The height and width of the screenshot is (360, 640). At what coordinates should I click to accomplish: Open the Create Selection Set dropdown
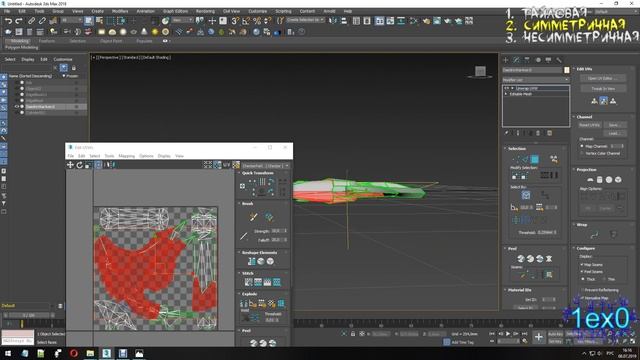(x=305, y=20)
